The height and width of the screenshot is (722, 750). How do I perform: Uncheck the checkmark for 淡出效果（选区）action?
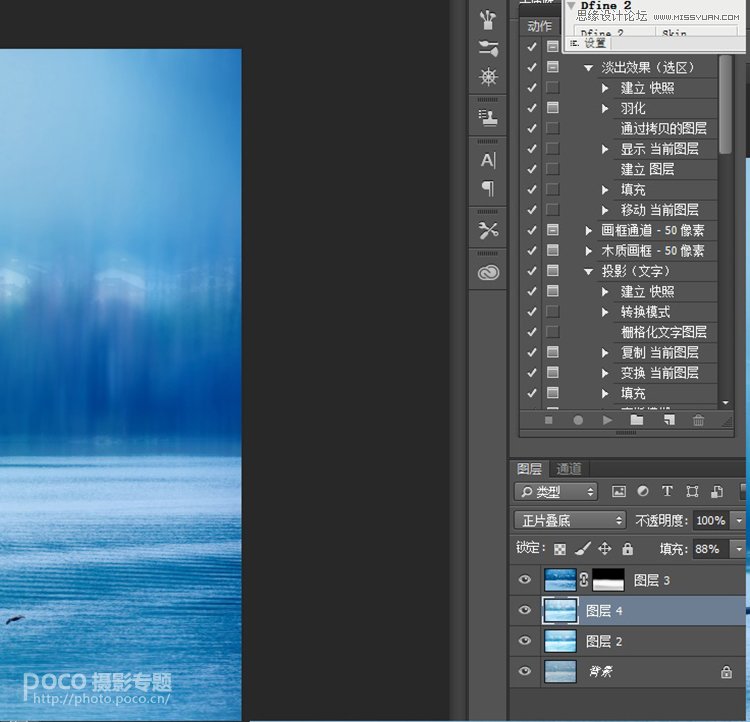click(x=531, y=67)
